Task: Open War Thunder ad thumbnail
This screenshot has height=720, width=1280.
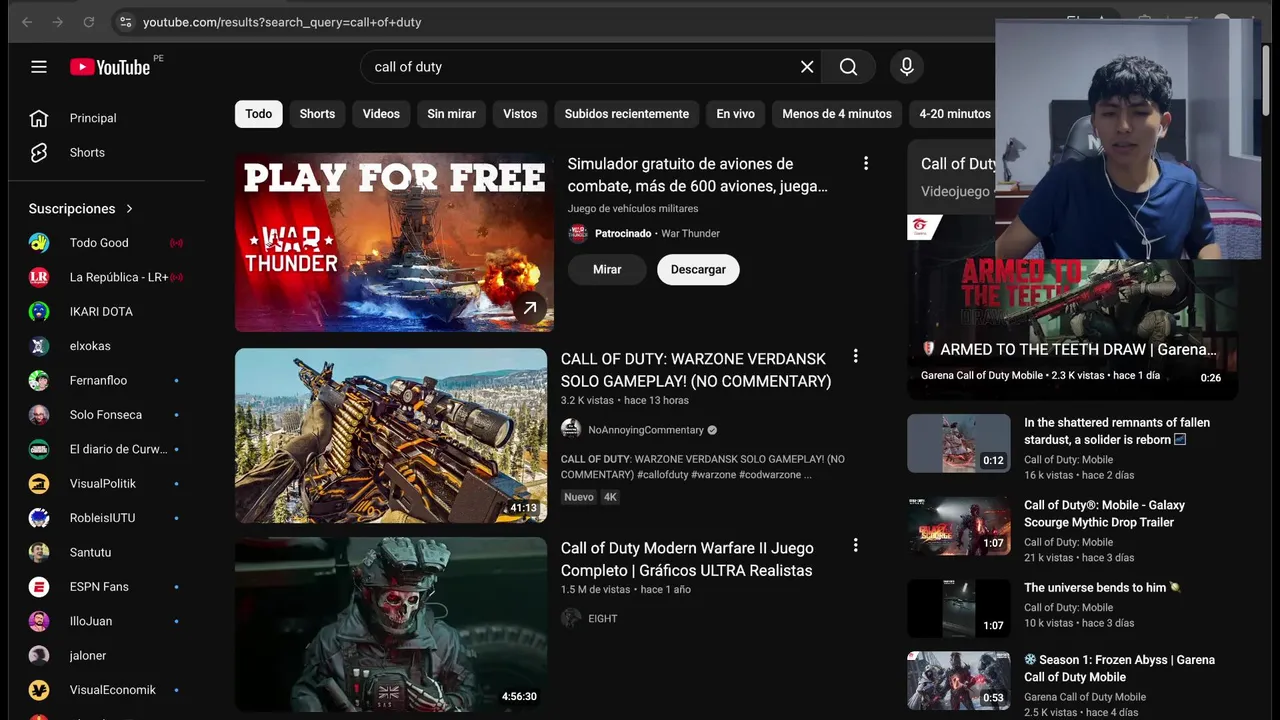Action: (394, 242)
